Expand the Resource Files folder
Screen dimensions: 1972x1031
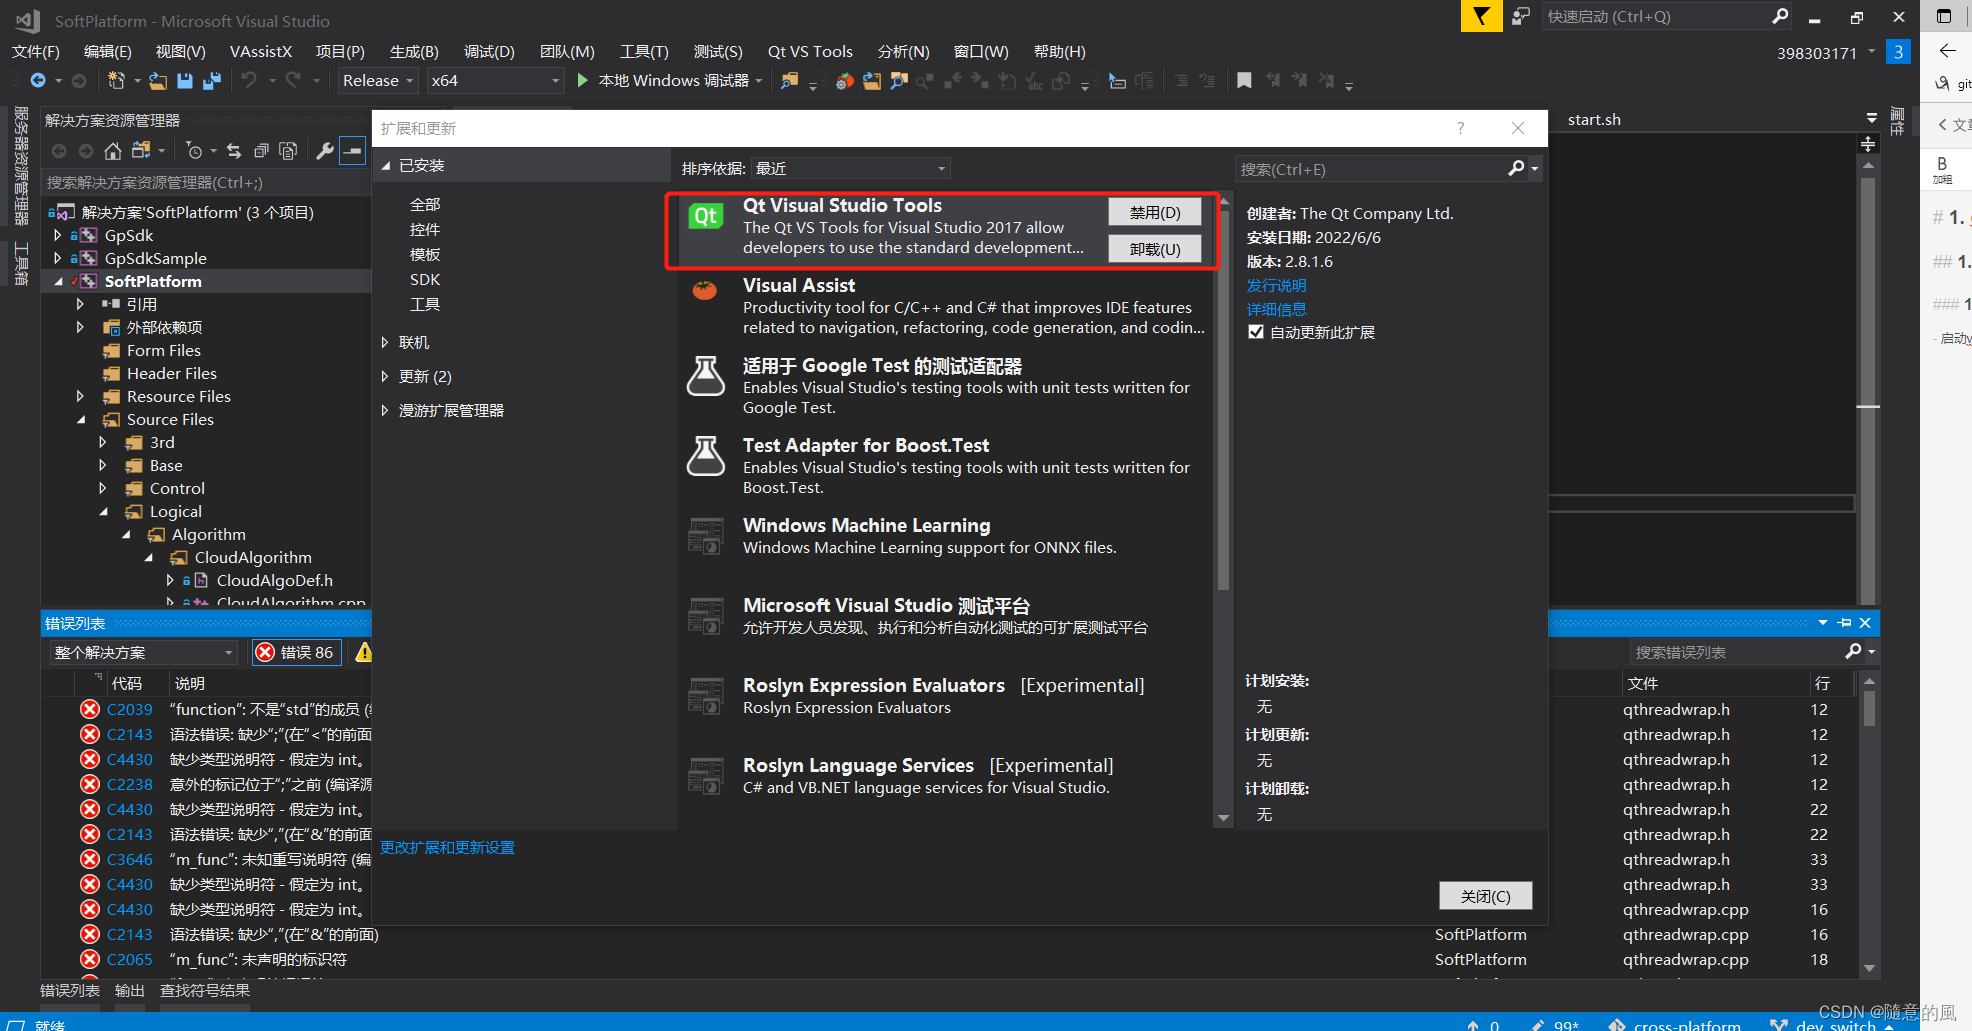tap(81, 397)
